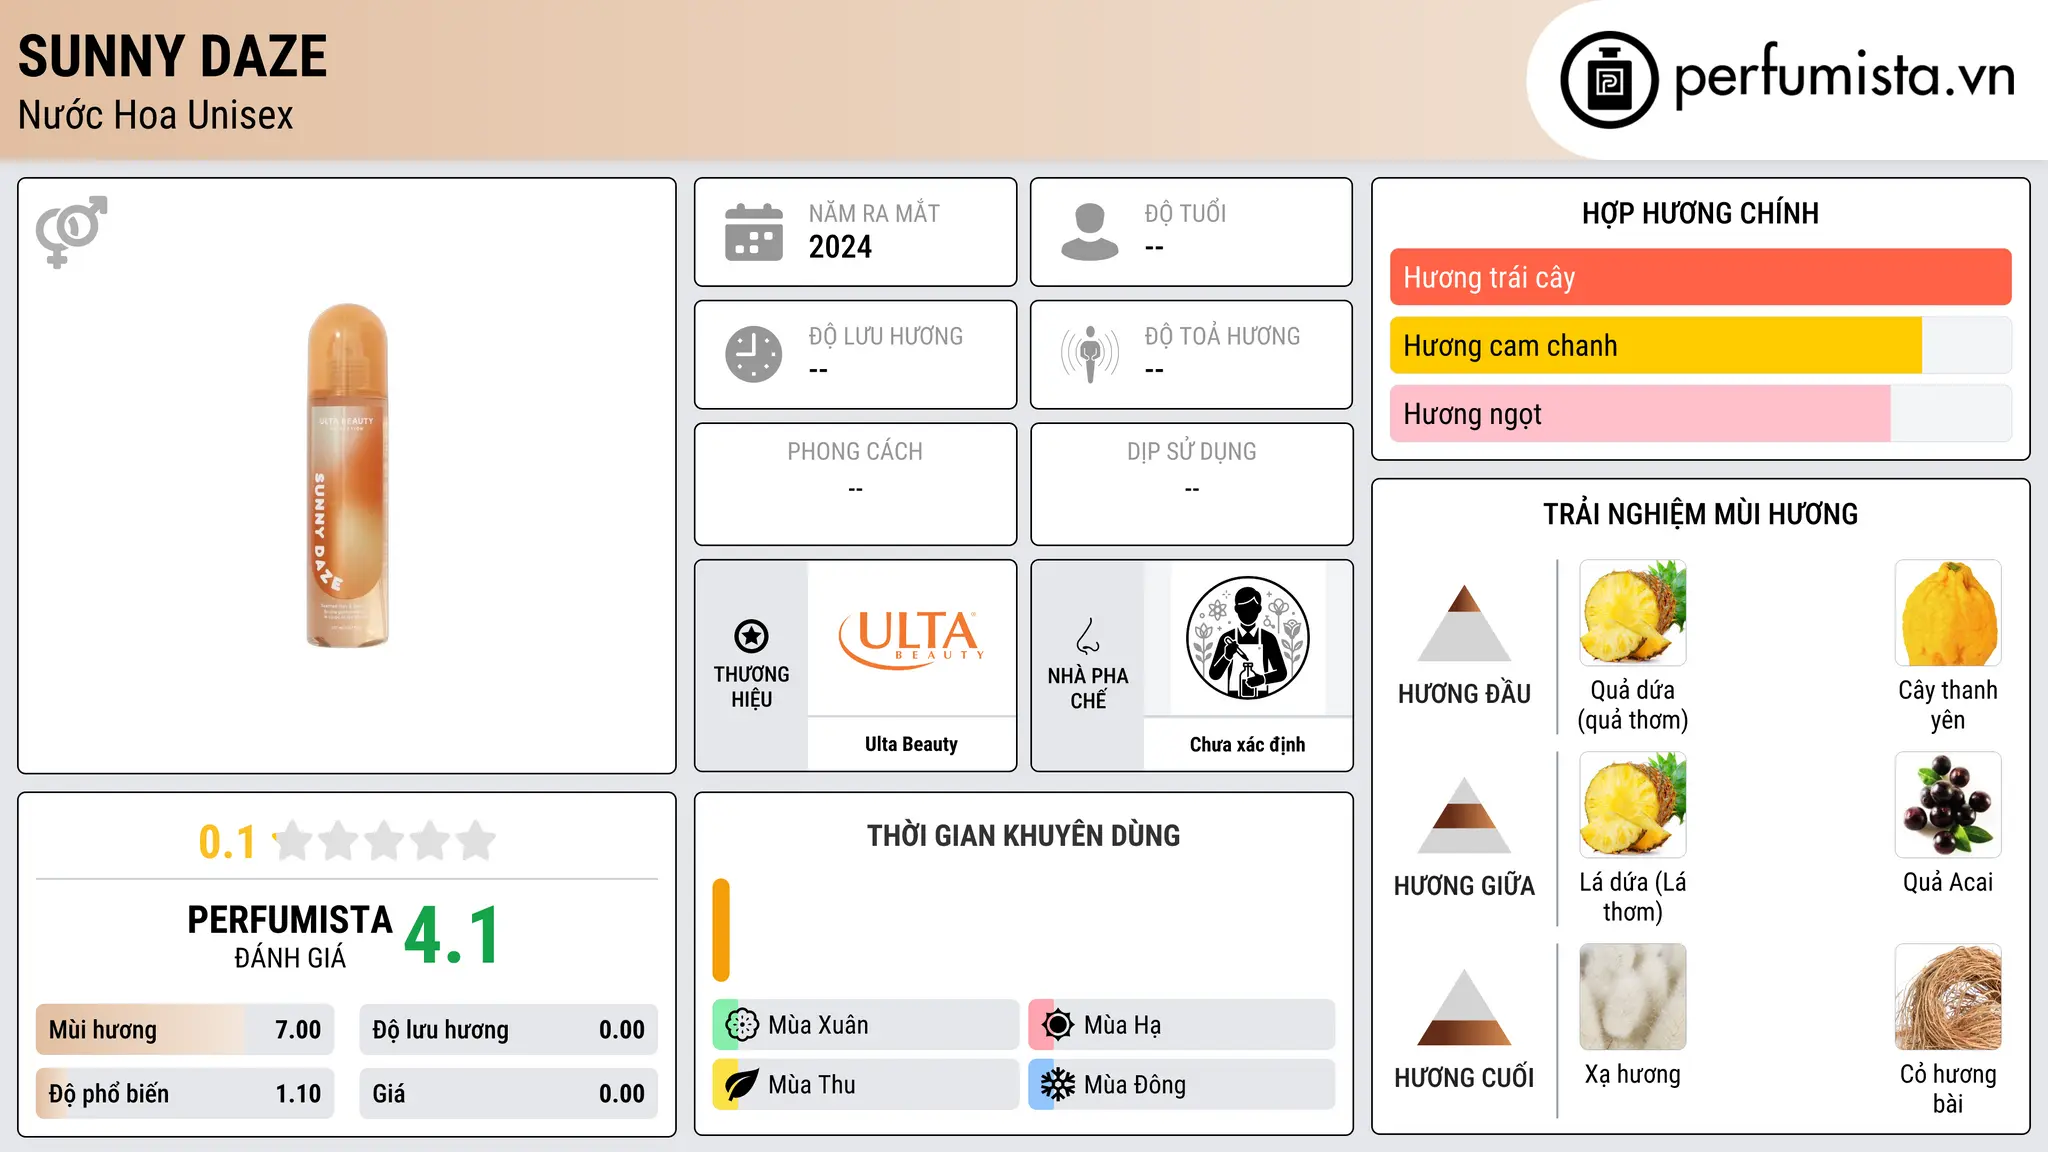
Task: Click the person icon beside Độ tuổi
Action: [1090, 232]
